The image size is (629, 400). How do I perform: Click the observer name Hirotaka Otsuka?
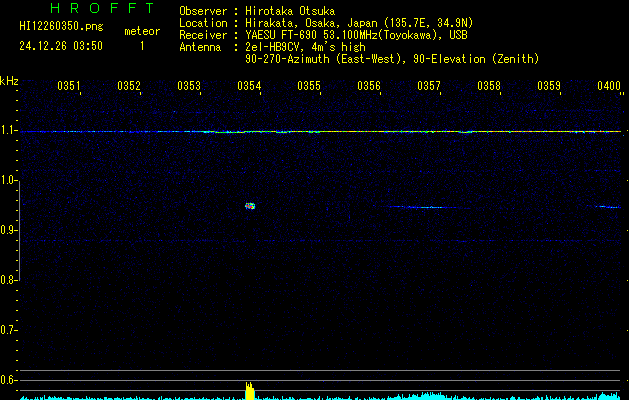tap(290, 11)
